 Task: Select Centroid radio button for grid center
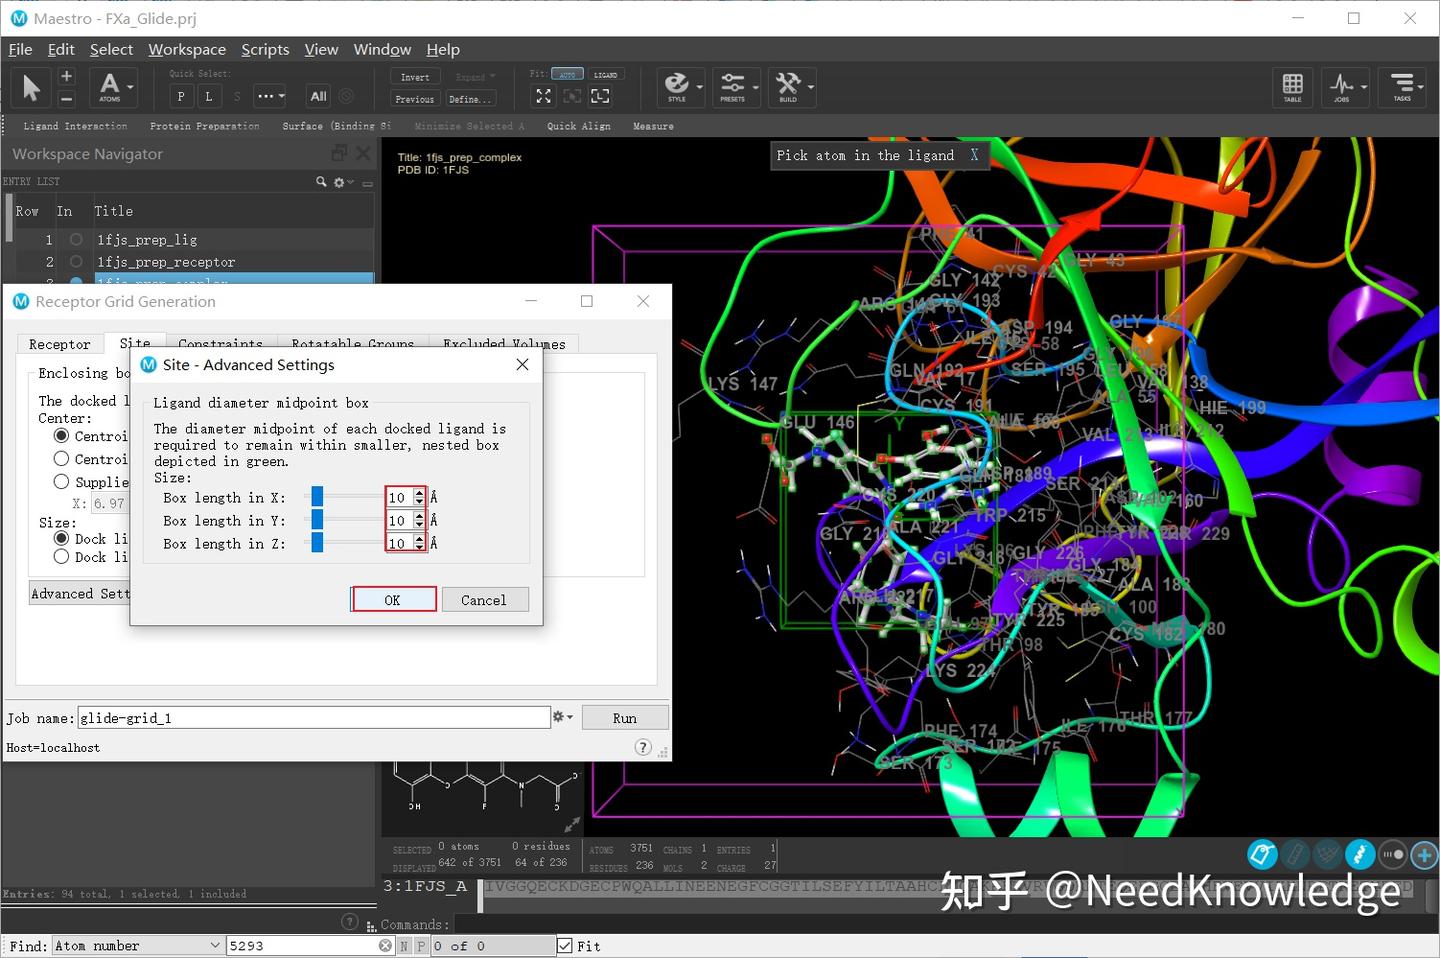point(63,436)
